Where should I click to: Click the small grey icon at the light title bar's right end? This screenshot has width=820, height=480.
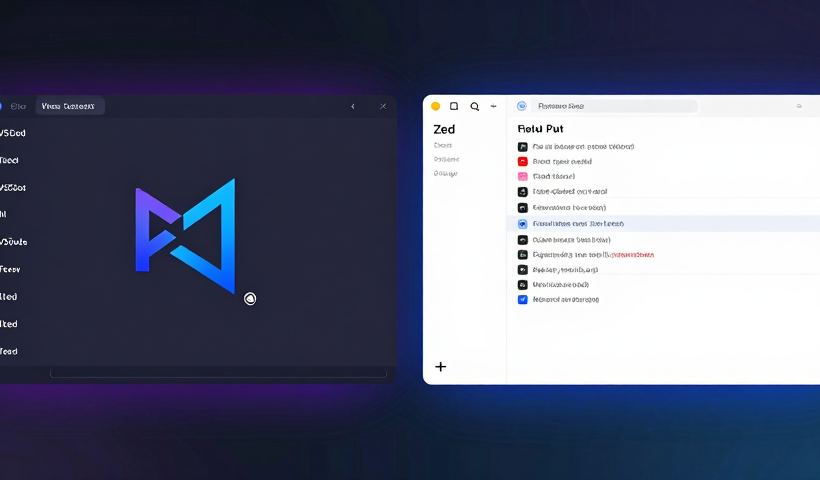click(x=799, y=106)
